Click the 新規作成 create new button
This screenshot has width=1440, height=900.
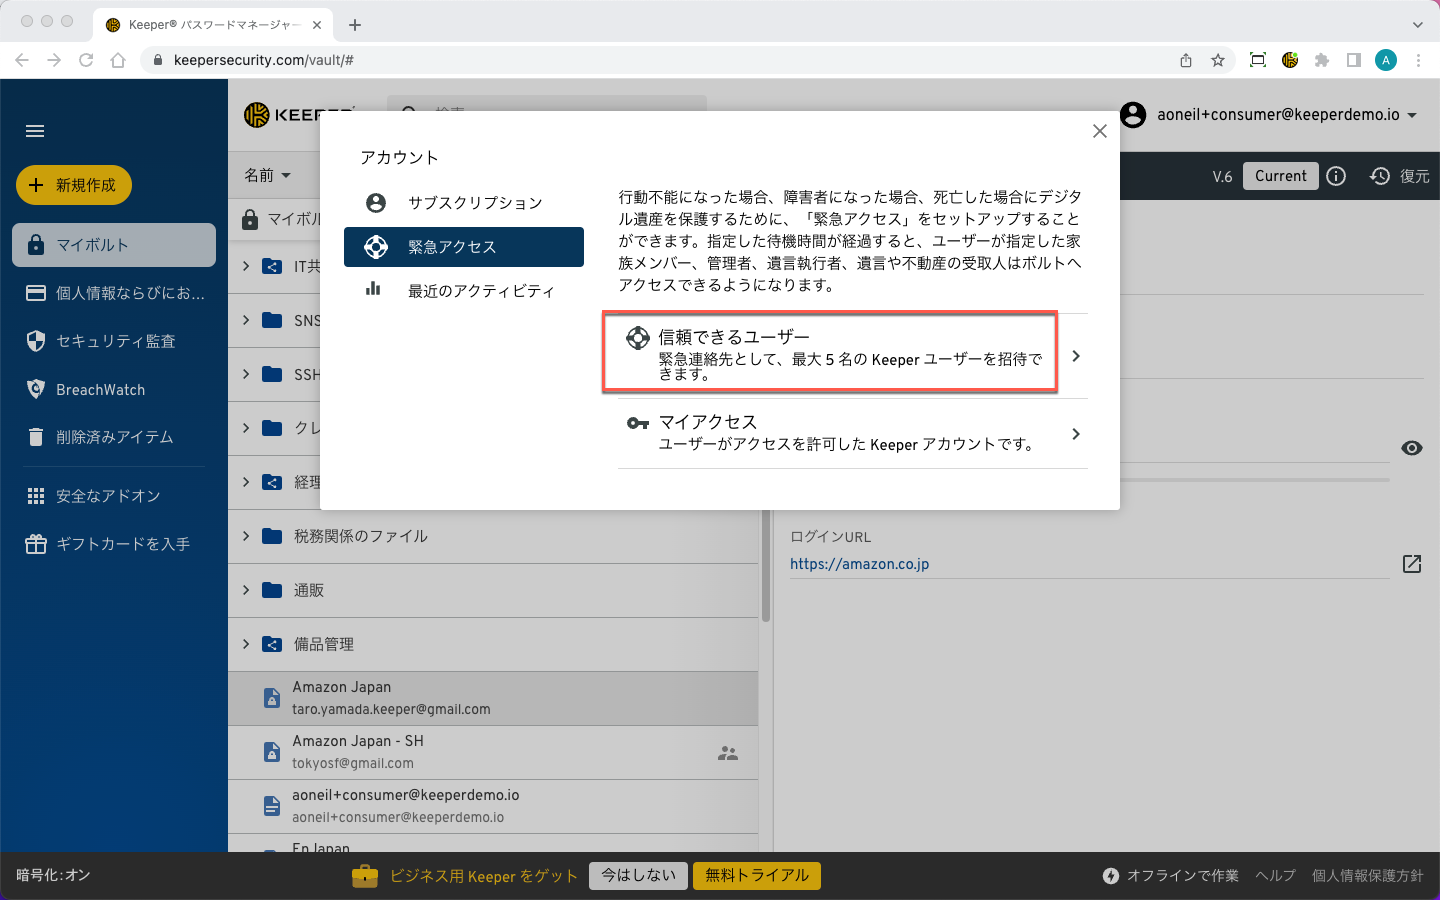[x=74, y=185]
